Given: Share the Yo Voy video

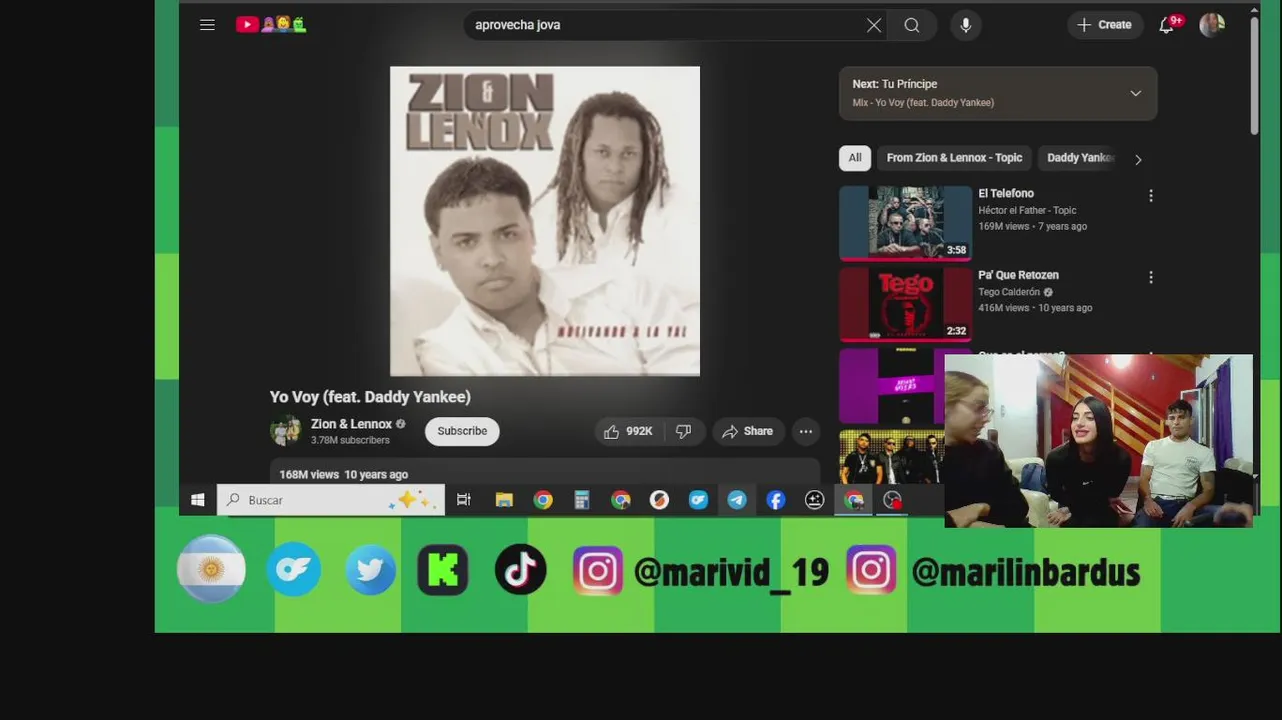Looking at the screenshot, I should (748, 431).
